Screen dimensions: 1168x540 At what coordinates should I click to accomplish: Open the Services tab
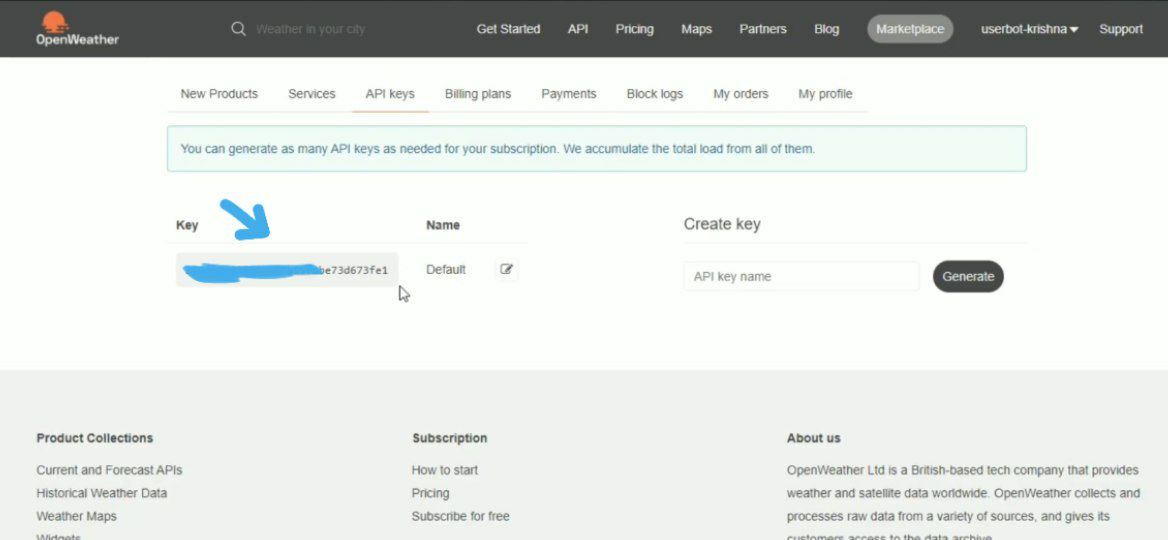coord(312,94)
